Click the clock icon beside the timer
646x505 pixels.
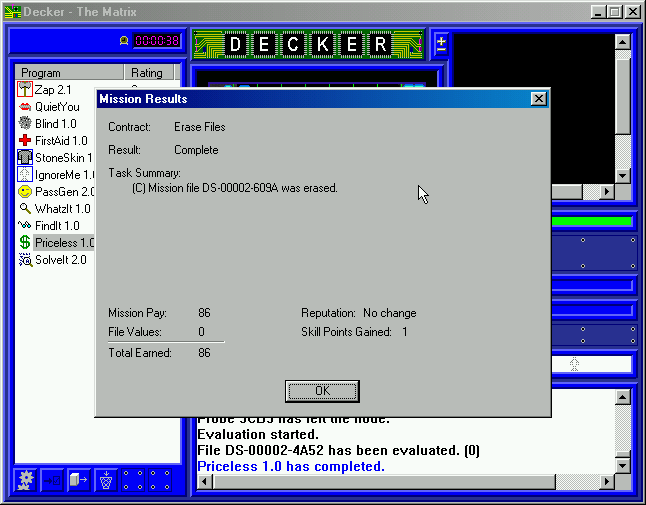124,40
